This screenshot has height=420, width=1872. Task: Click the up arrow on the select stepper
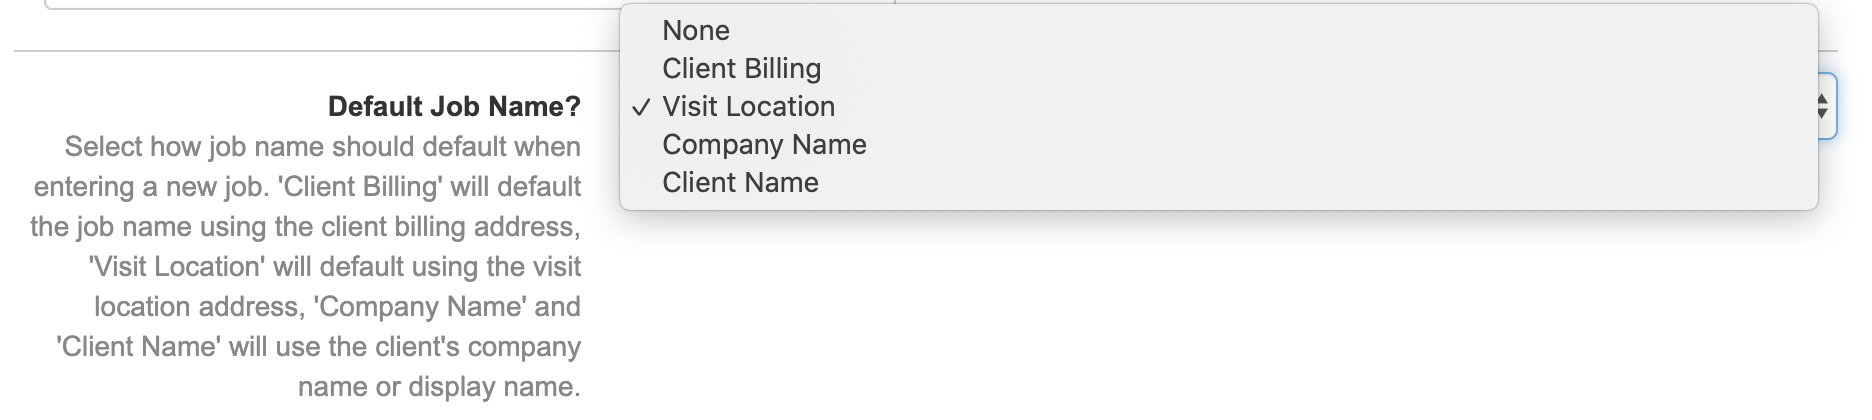(x=1822, y=99)
